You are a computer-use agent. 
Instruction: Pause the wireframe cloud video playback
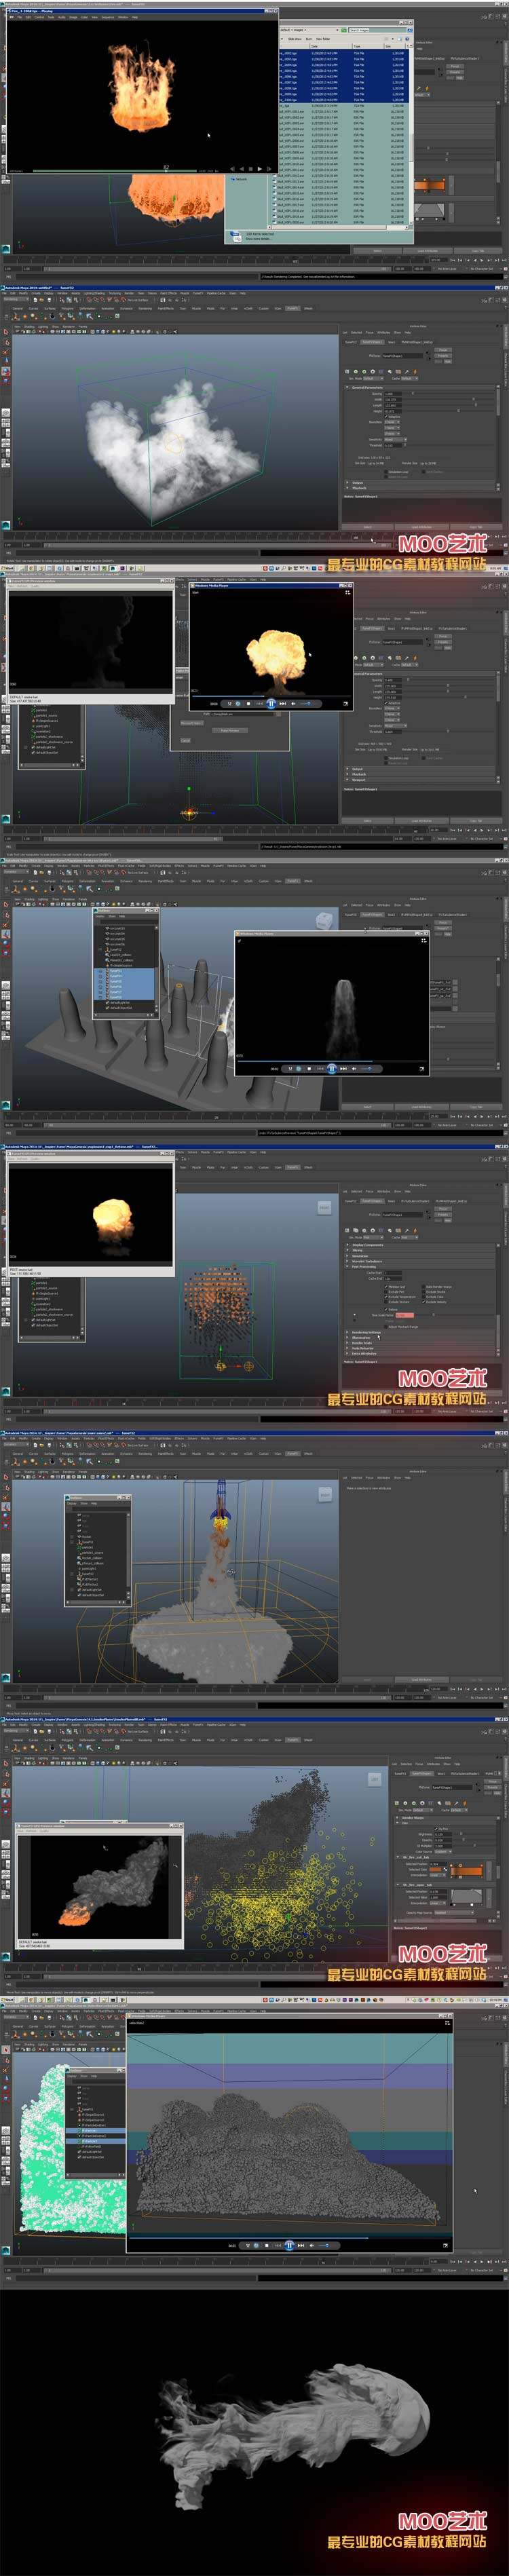(289, 2245)
